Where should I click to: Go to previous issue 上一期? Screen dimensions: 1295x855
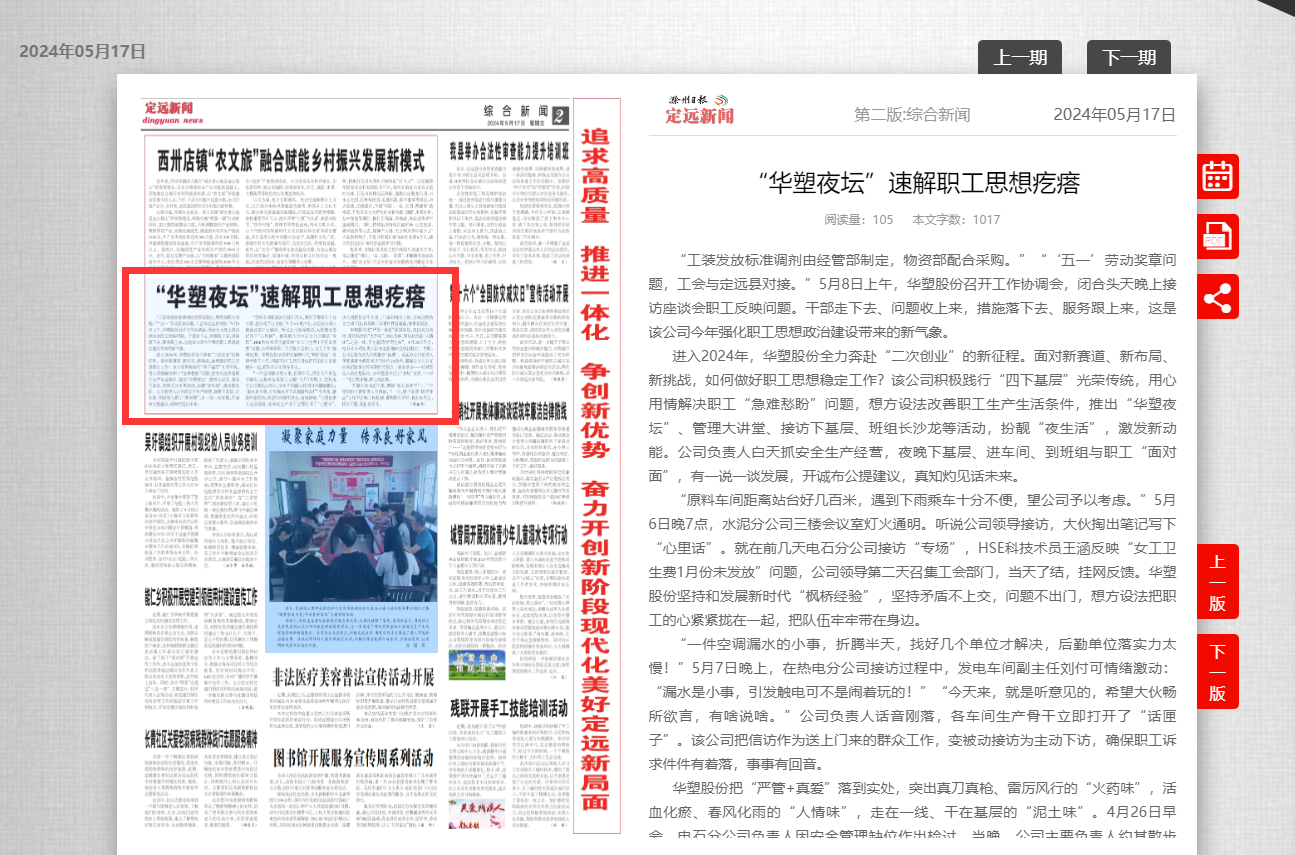(1019, 58)
